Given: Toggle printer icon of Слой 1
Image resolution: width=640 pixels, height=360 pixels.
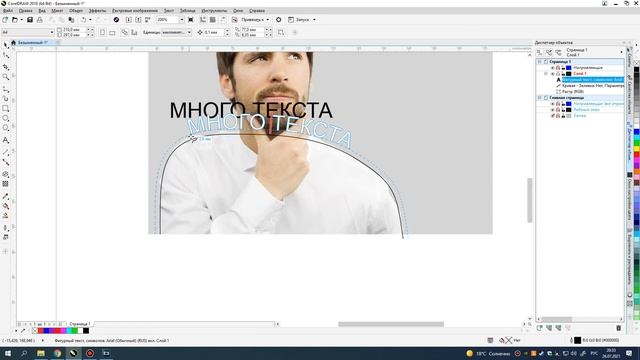Looking at the screenshot, I should click(x=558, y=74).
